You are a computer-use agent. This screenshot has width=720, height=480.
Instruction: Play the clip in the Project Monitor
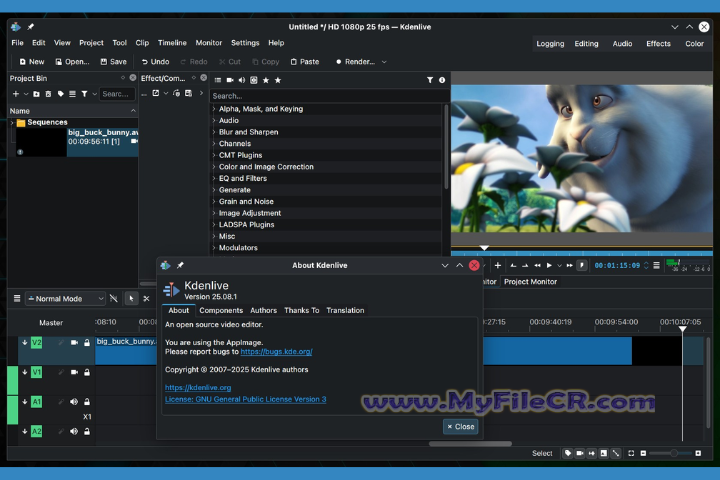(549, 265)
